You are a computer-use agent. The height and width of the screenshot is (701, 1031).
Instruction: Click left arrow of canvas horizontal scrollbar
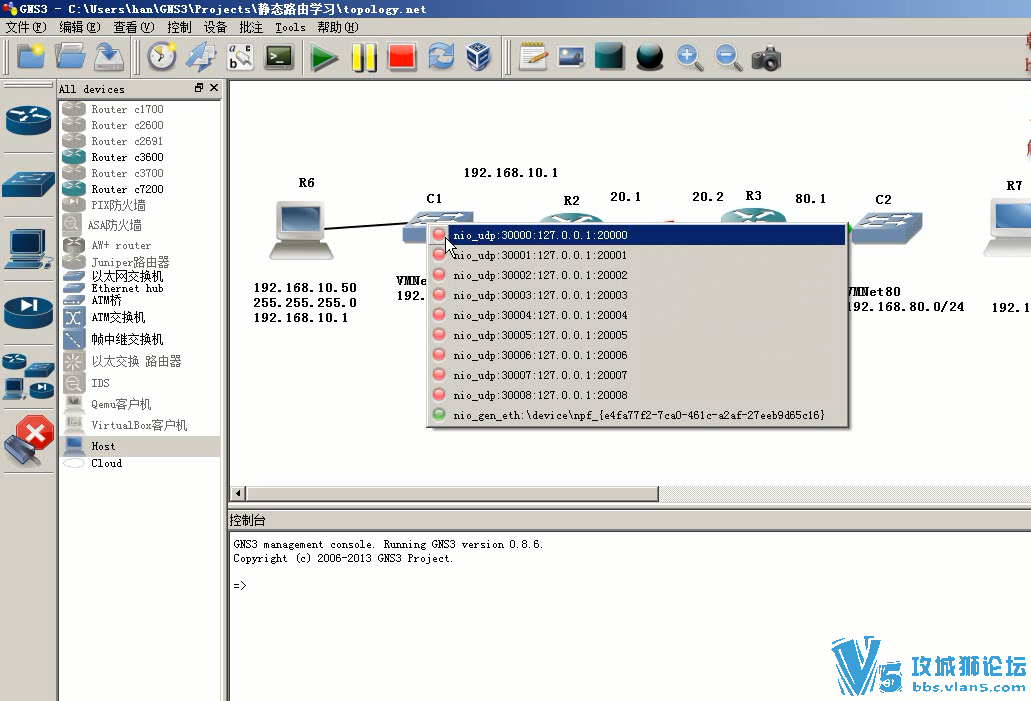(238, 493)
